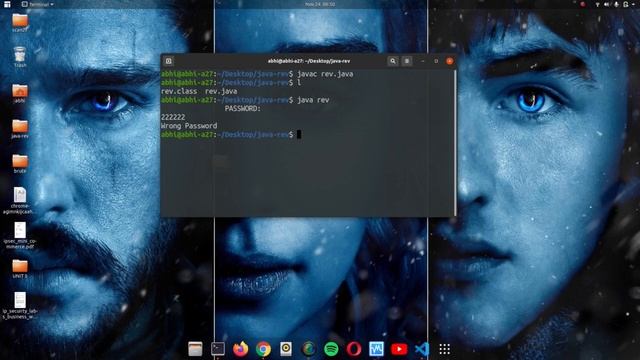
Task: Click the 'Wrong Password' output text
Action: click(x=189, y=126)
